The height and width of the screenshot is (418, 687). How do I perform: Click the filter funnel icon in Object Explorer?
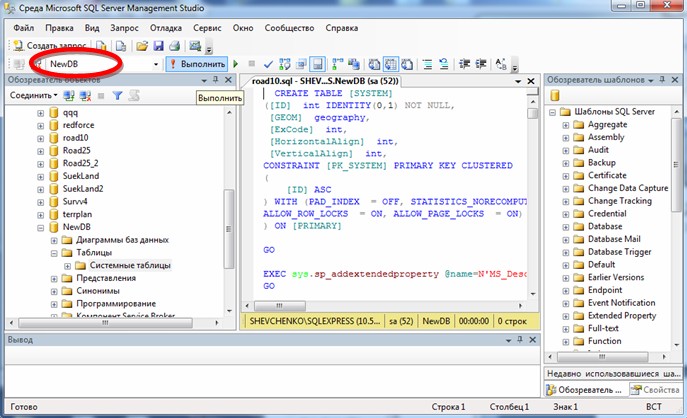coord(116,96)
